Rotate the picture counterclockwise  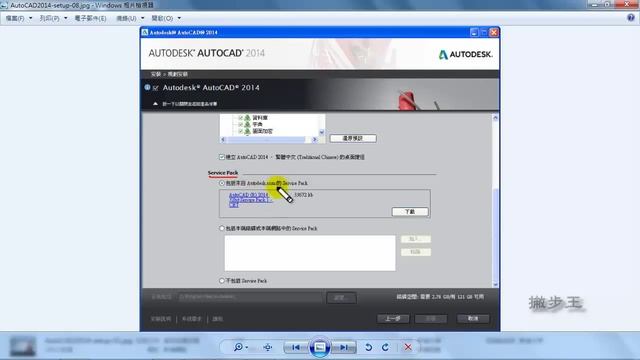pos(368,347)
